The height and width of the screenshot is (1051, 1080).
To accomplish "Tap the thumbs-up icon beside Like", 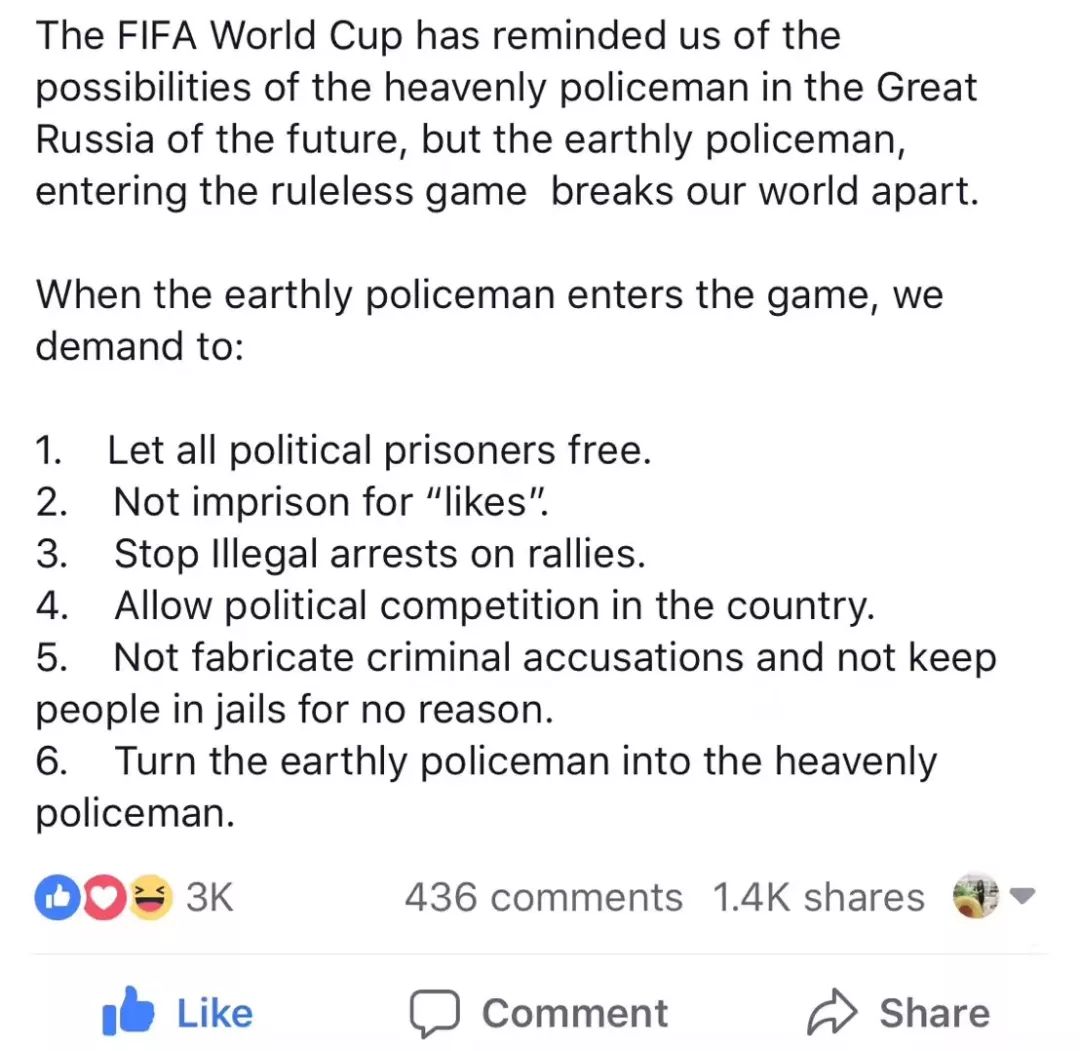I will (x=127, y=1012).
